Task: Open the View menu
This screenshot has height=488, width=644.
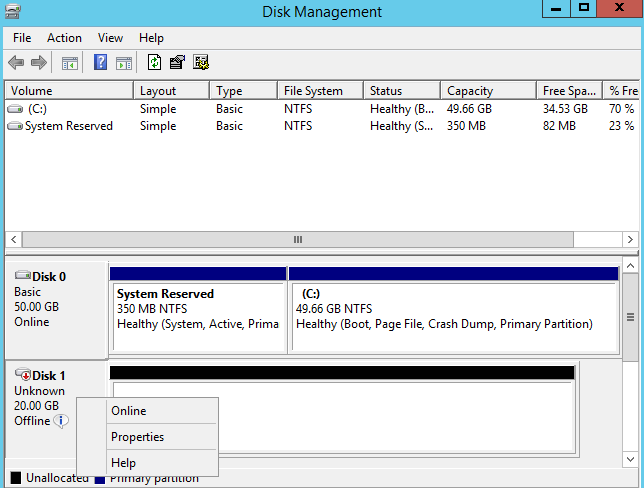Action: [x=111, y=38]
